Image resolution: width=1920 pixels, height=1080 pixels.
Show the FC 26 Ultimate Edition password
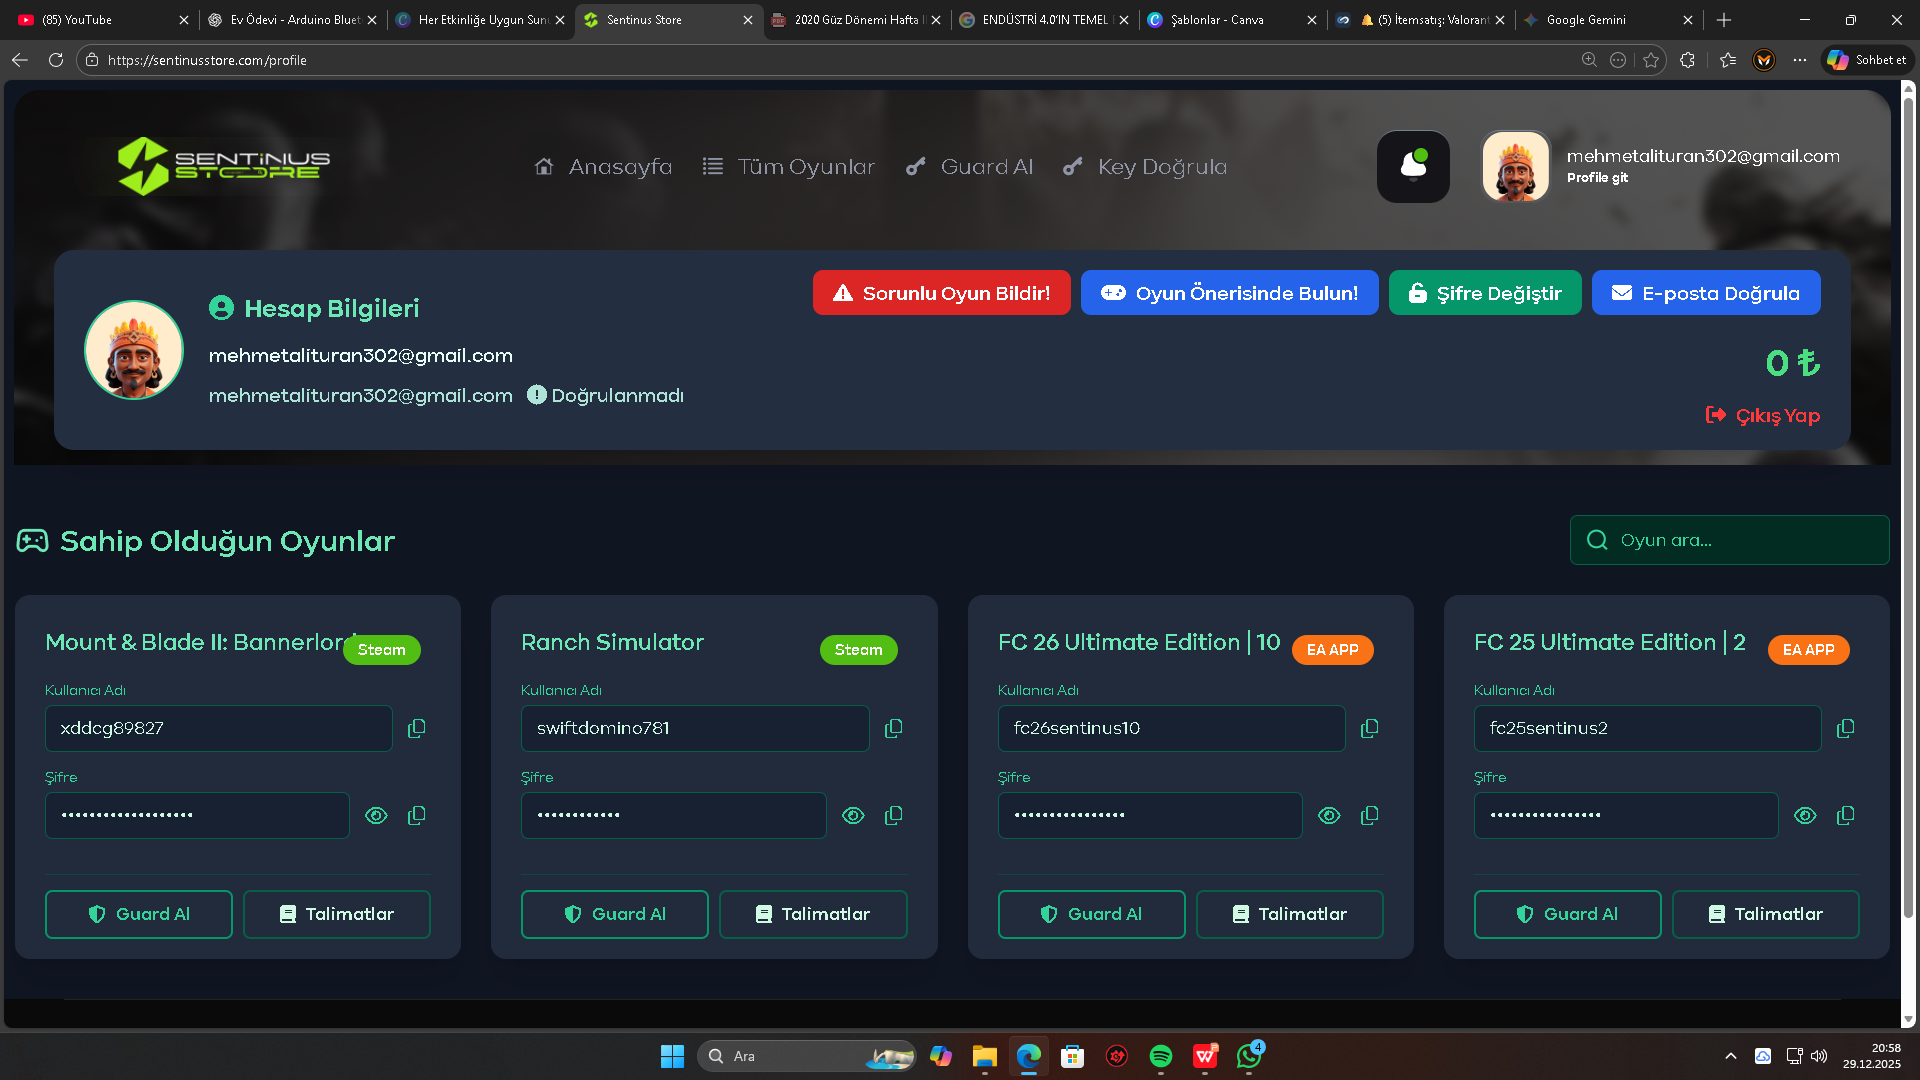tap(1329, 816)
